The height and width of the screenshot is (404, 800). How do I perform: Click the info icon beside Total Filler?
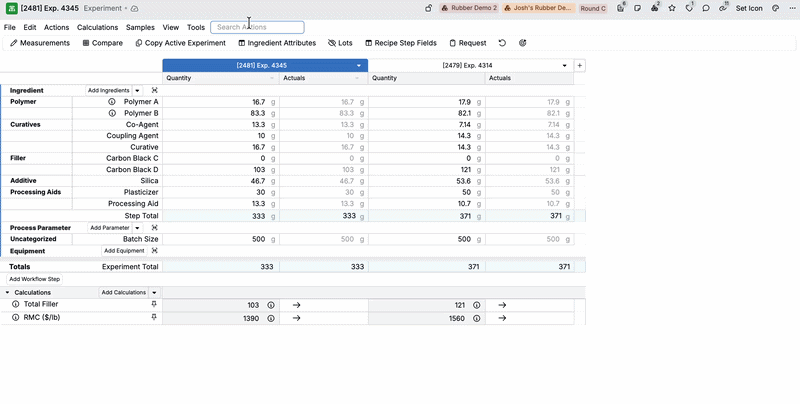16,304
